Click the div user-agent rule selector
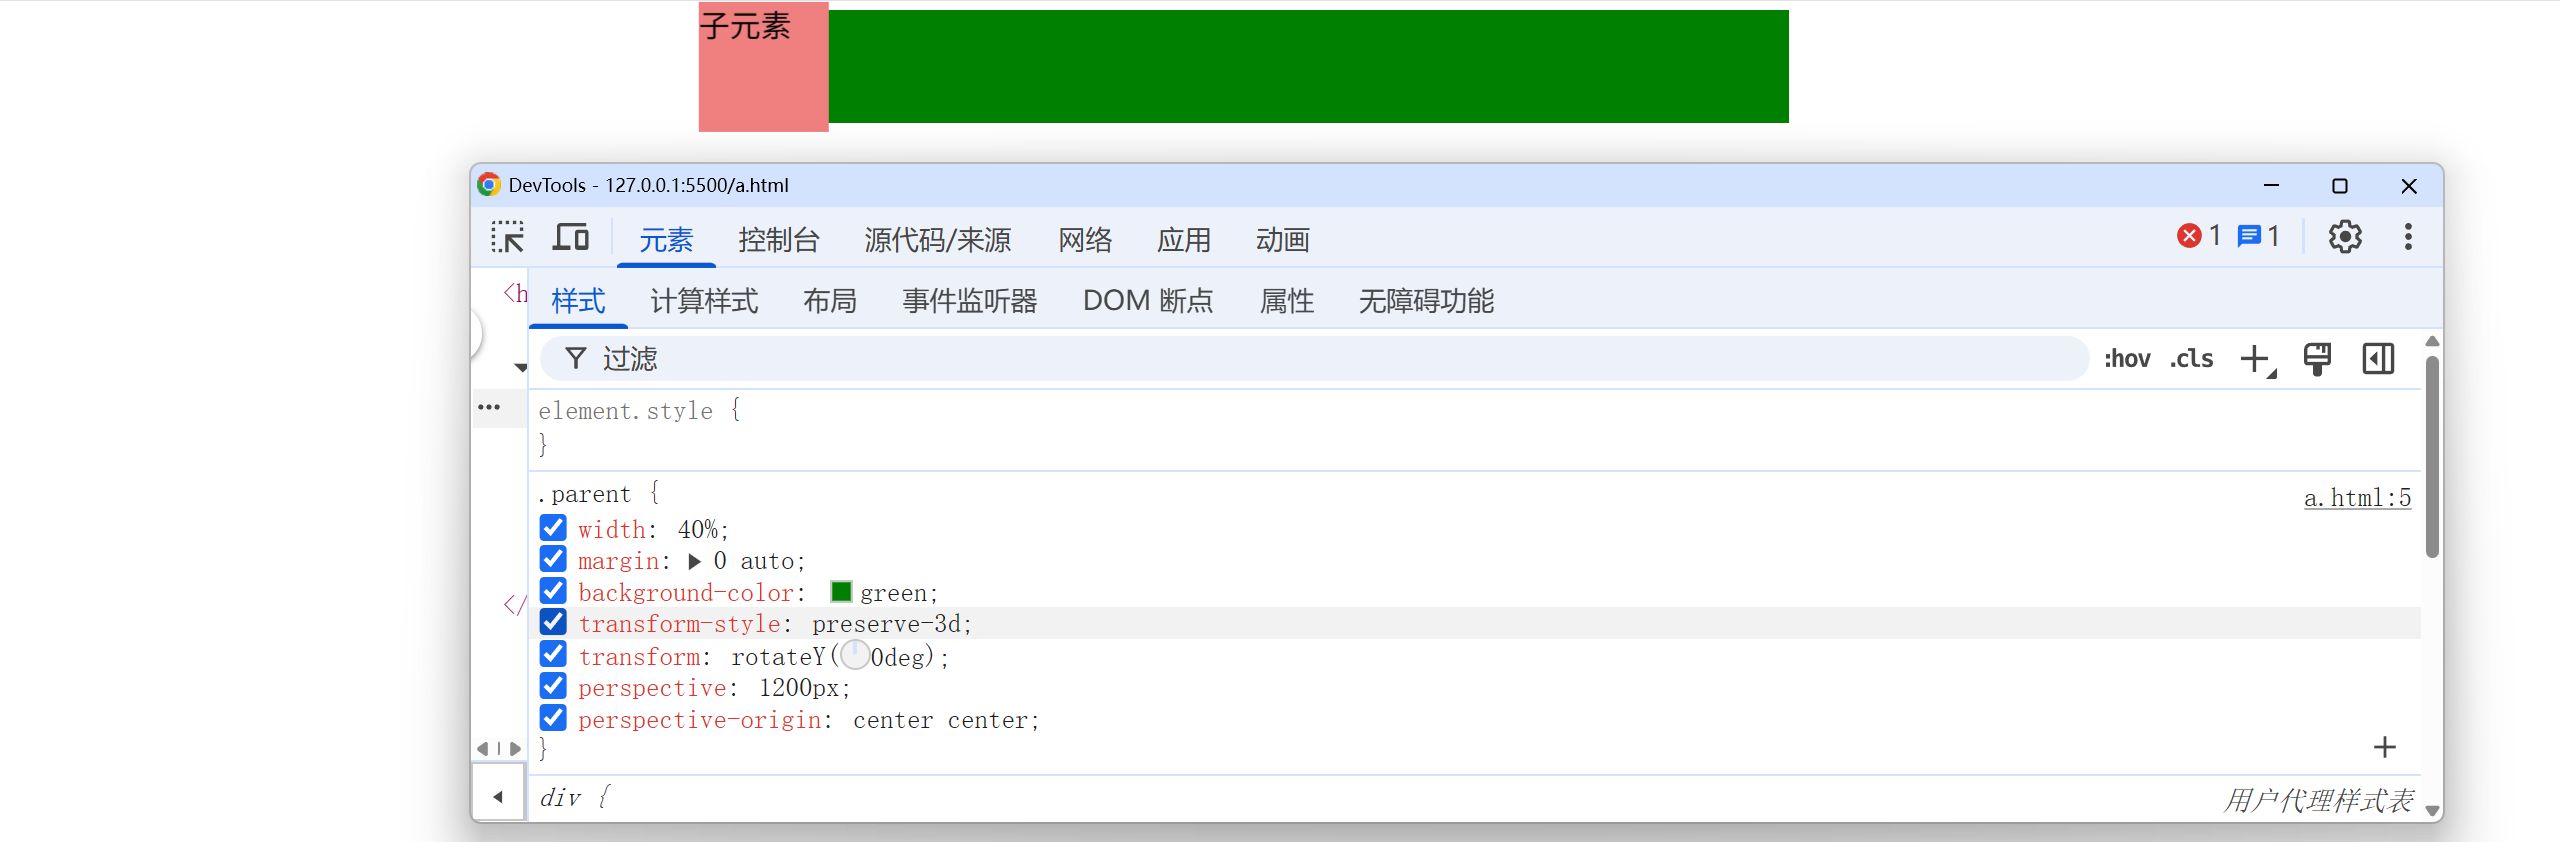The height and width of the screenshot is (842, 2560). pyautogui.click(x=560, y=798)
